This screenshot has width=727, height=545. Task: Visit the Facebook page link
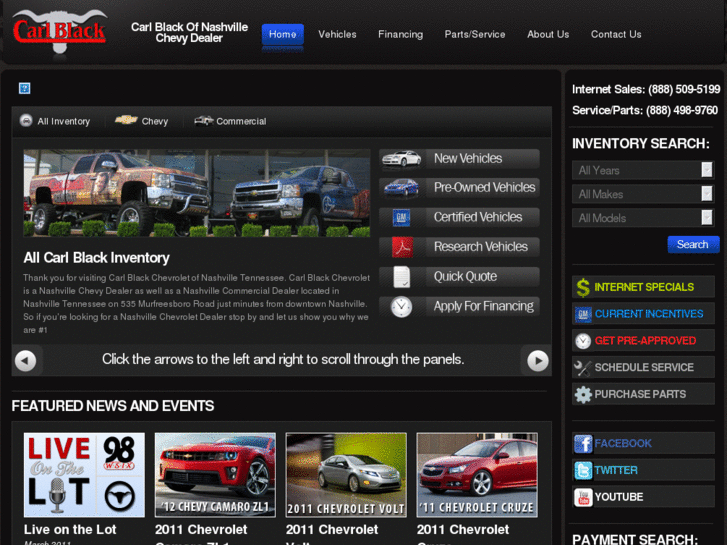tap(644, 443)
